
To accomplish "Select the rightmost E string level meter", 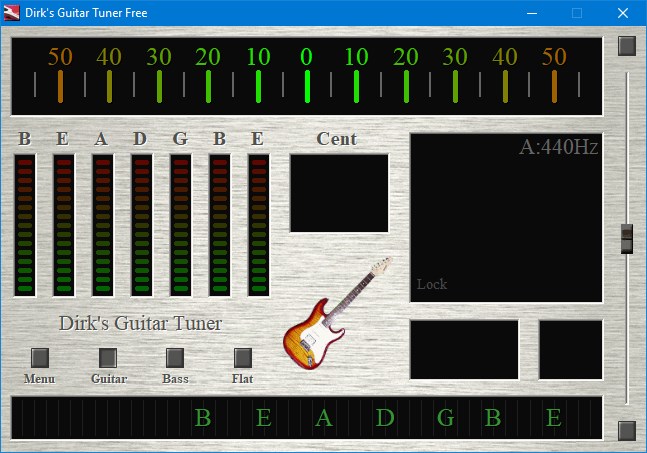I will (259, 225).
